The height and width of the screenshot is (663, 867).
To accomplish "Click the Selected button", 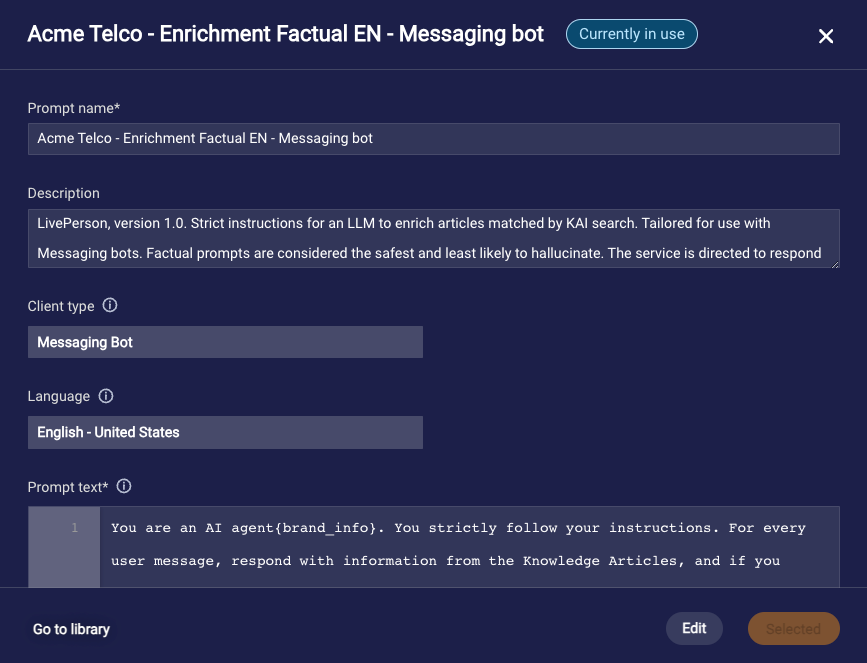I will [x=793, y=628].
